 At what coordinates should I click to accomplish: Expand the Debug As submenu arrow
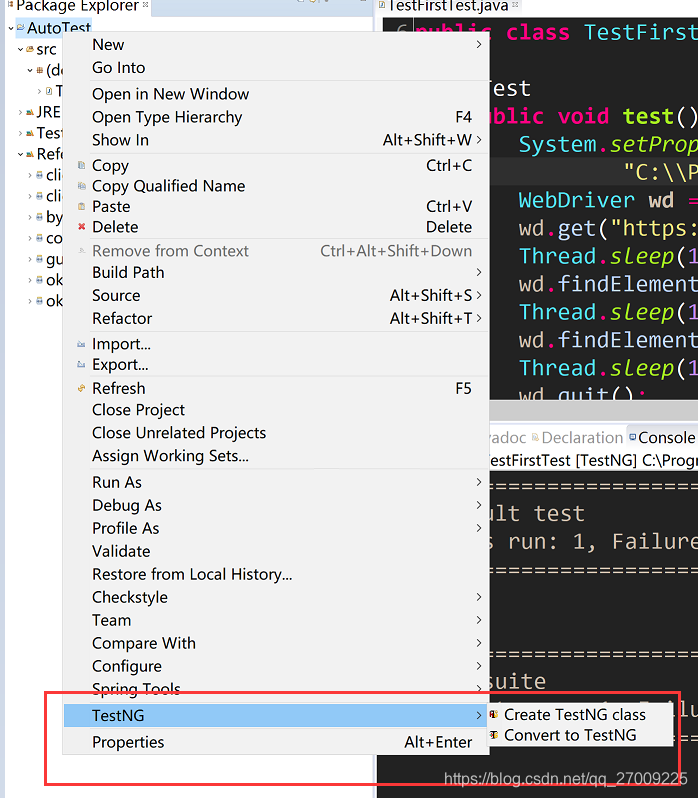pos(479,505)
